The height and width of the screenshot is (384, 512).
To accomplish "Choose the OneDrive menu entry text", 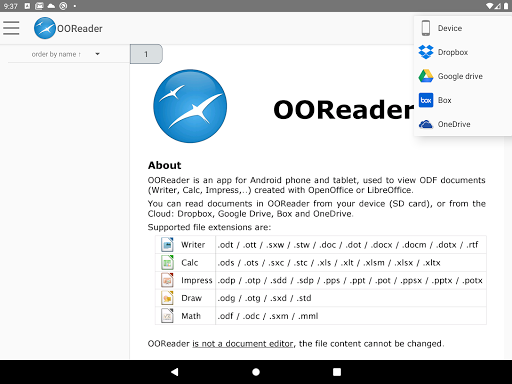I will pyautogui.click(x=454, y=124).
